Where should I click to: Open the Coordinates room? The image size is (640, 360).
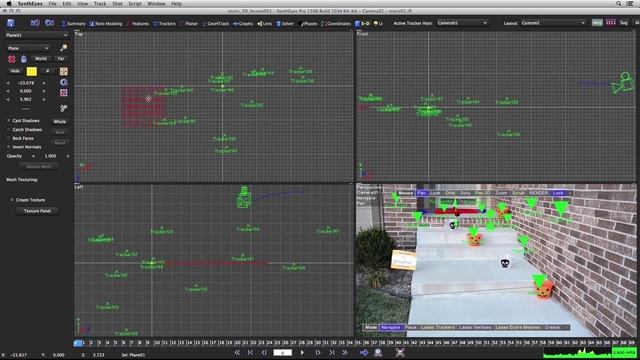point(336,24)
